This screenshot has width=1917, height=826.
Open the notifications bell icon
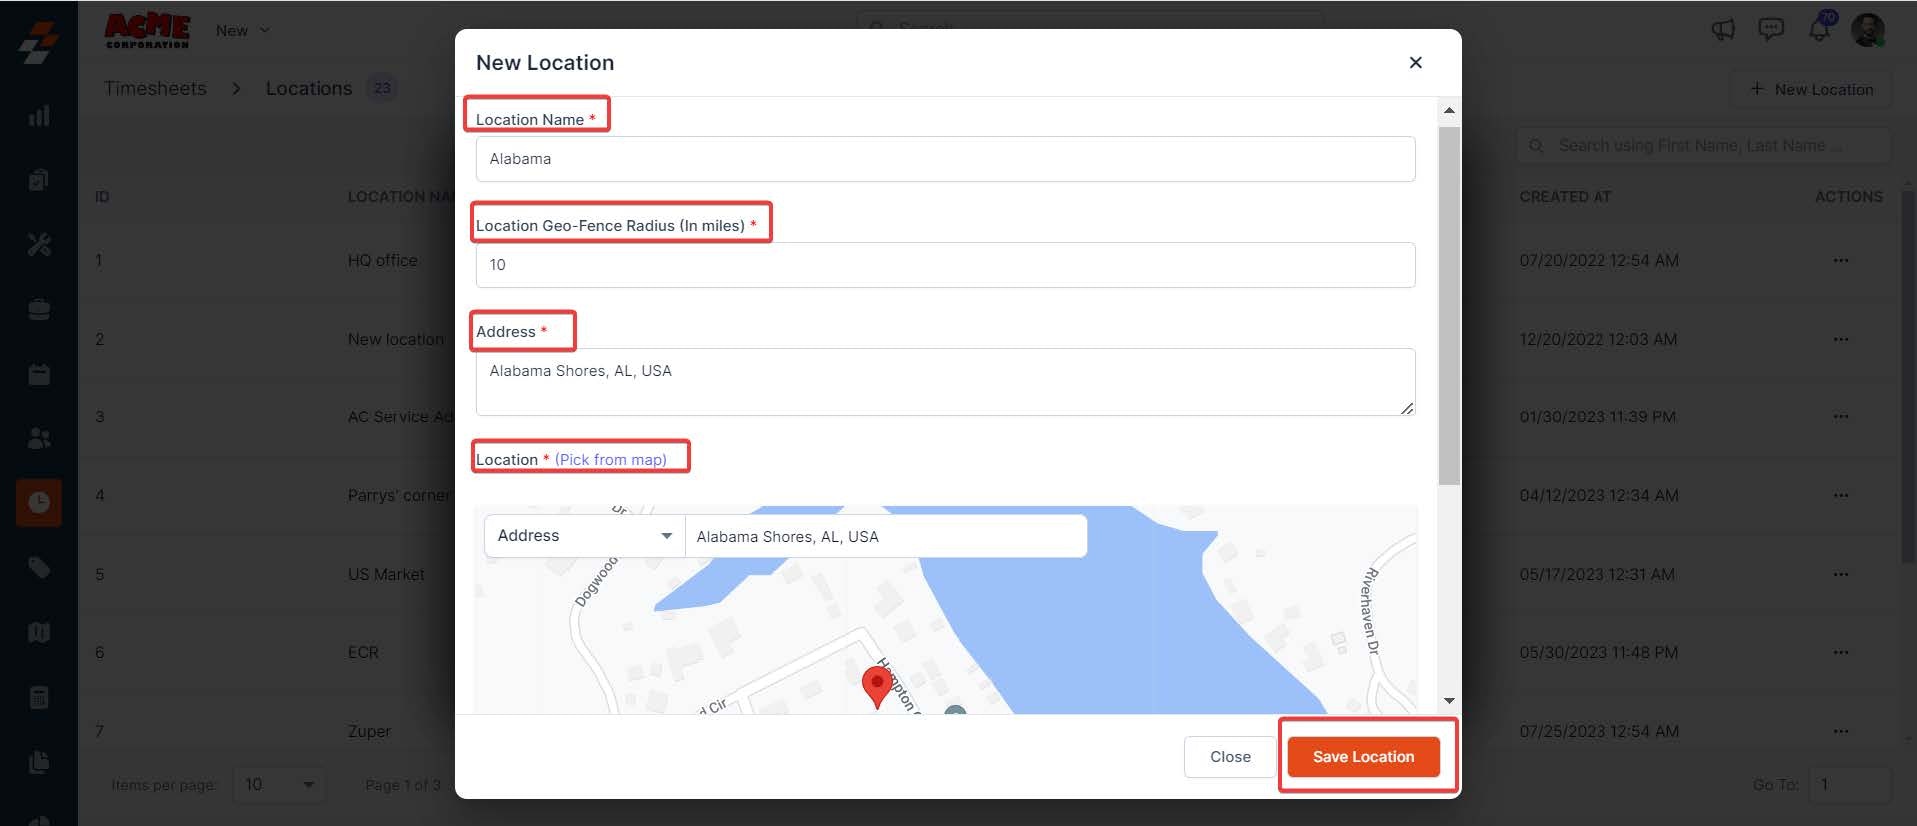(x=1820, y=28)
